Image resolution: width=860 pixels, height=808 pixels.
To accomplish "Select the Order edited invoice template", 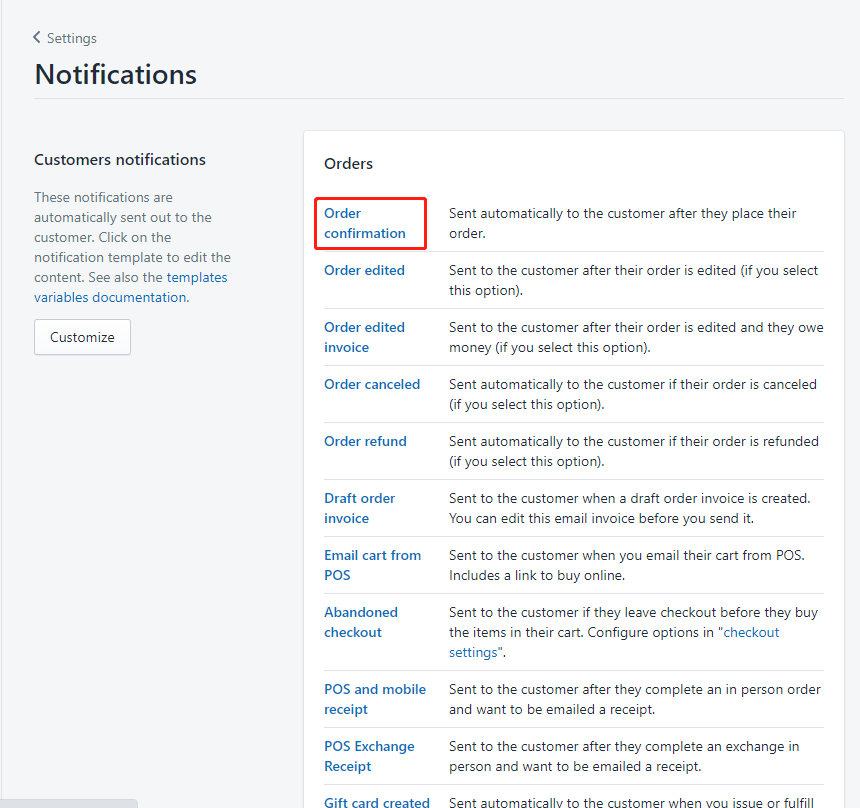I will click(x=364, y=337).
